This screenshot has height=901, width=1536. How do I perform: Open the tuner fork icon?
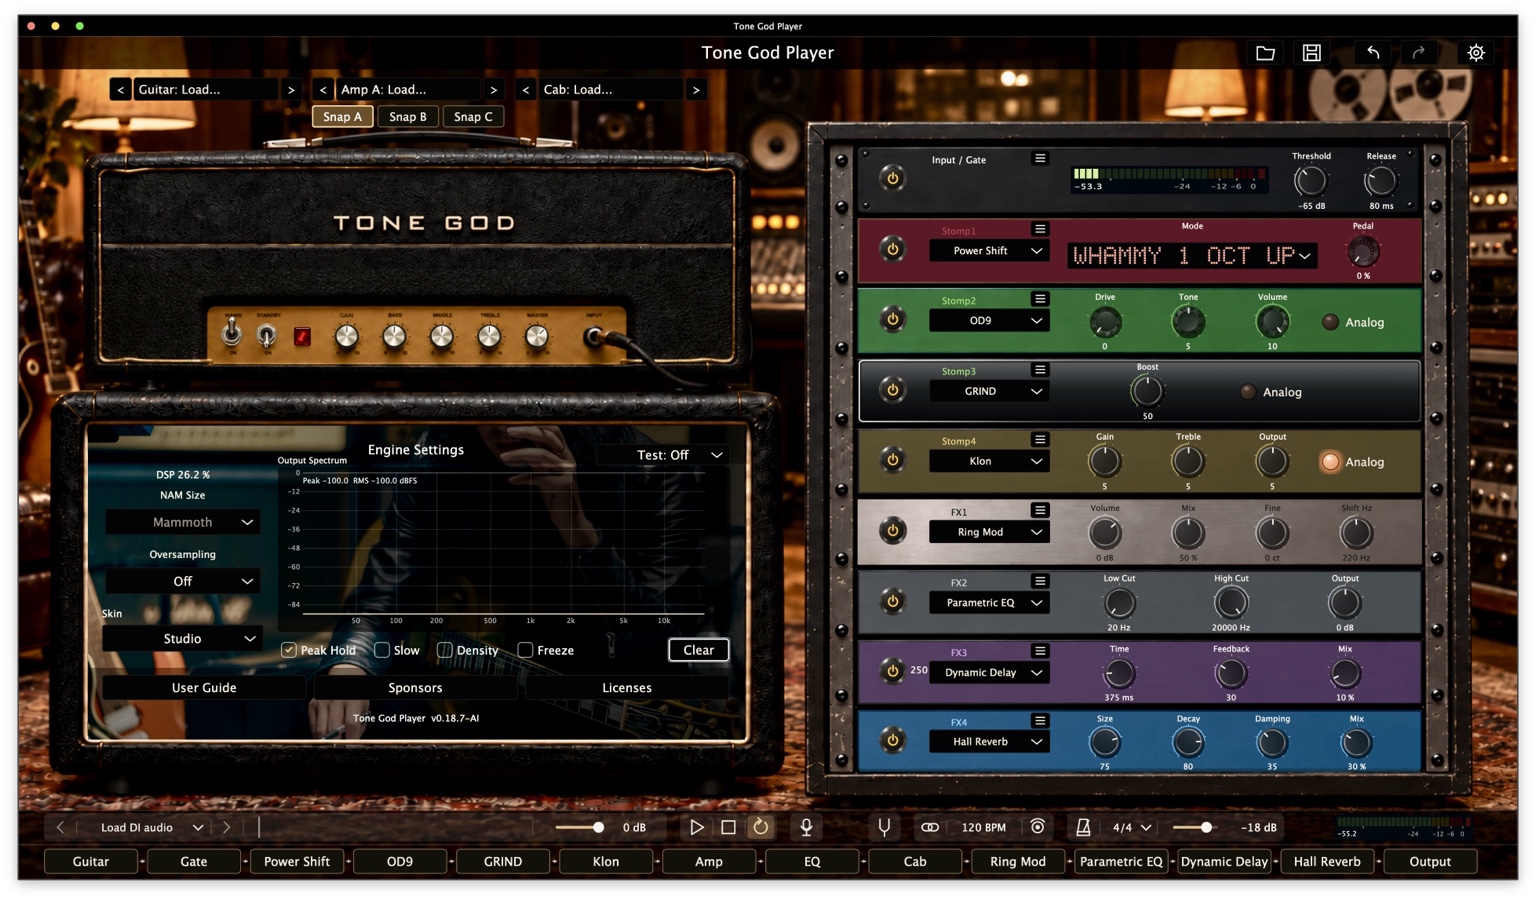click(x=884, y=828)
